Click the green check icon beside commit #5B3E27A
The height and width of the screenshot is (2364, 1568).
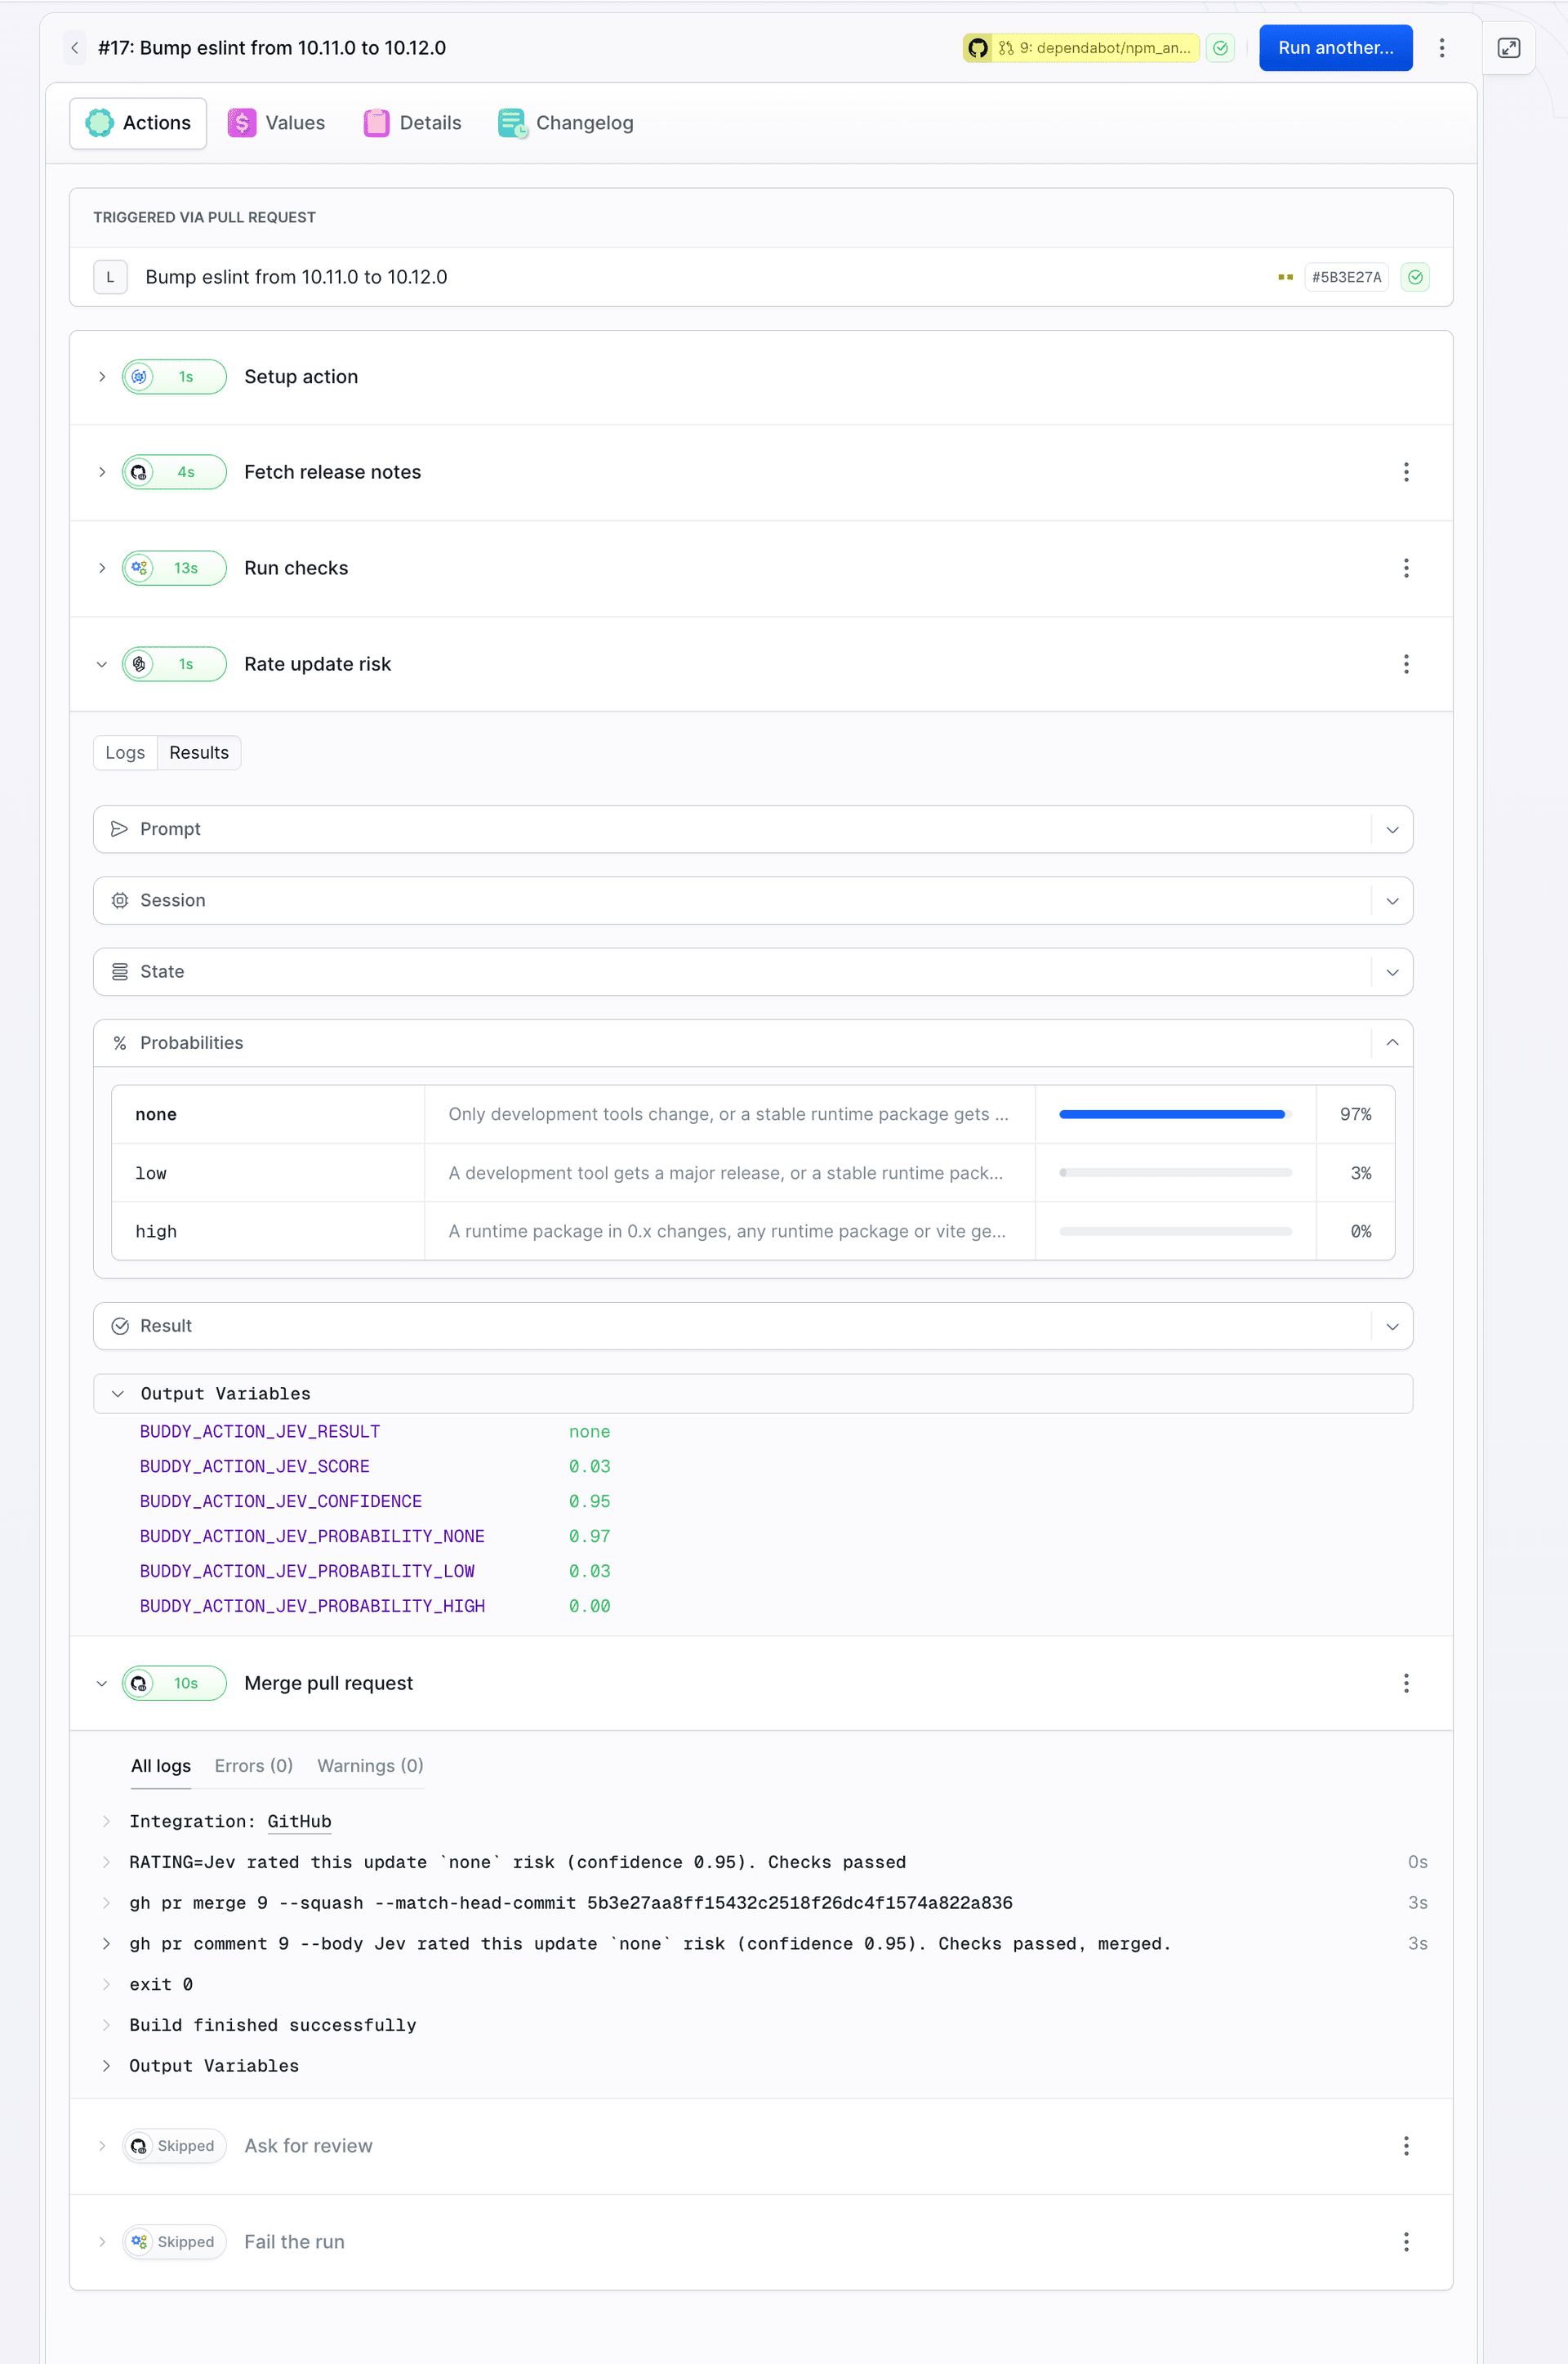pyautogui.click(x=1414, y=277)
